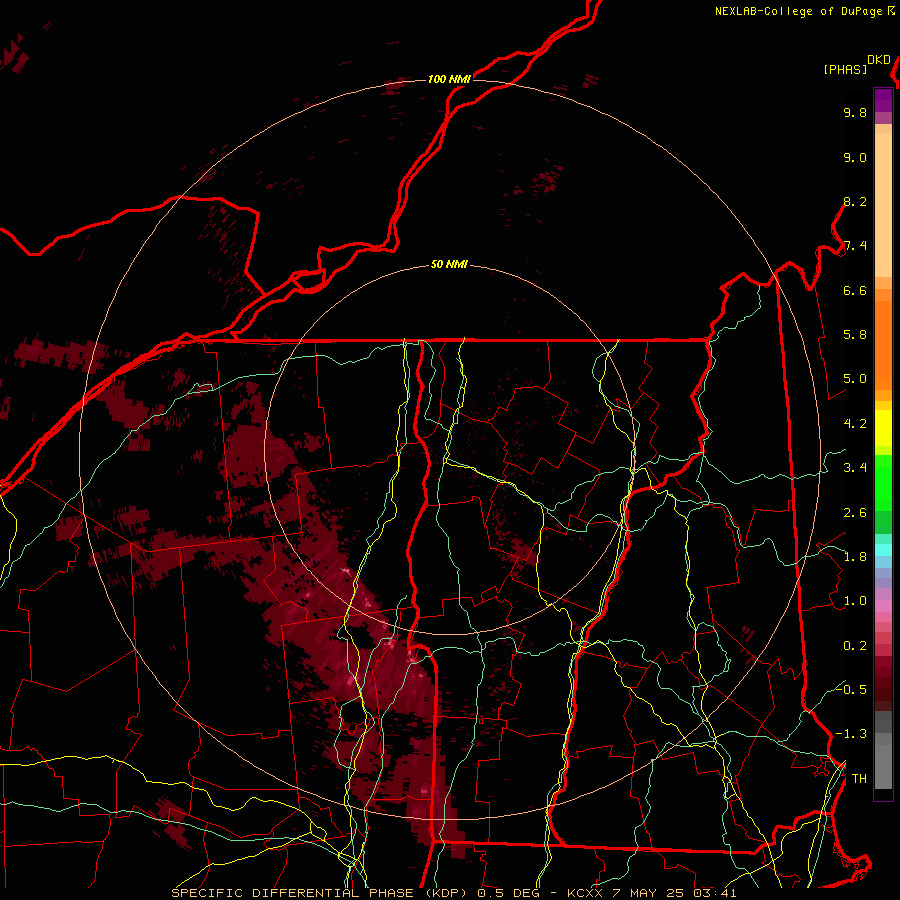Click the 5.8 value on the color scale

tap(855, 334)
